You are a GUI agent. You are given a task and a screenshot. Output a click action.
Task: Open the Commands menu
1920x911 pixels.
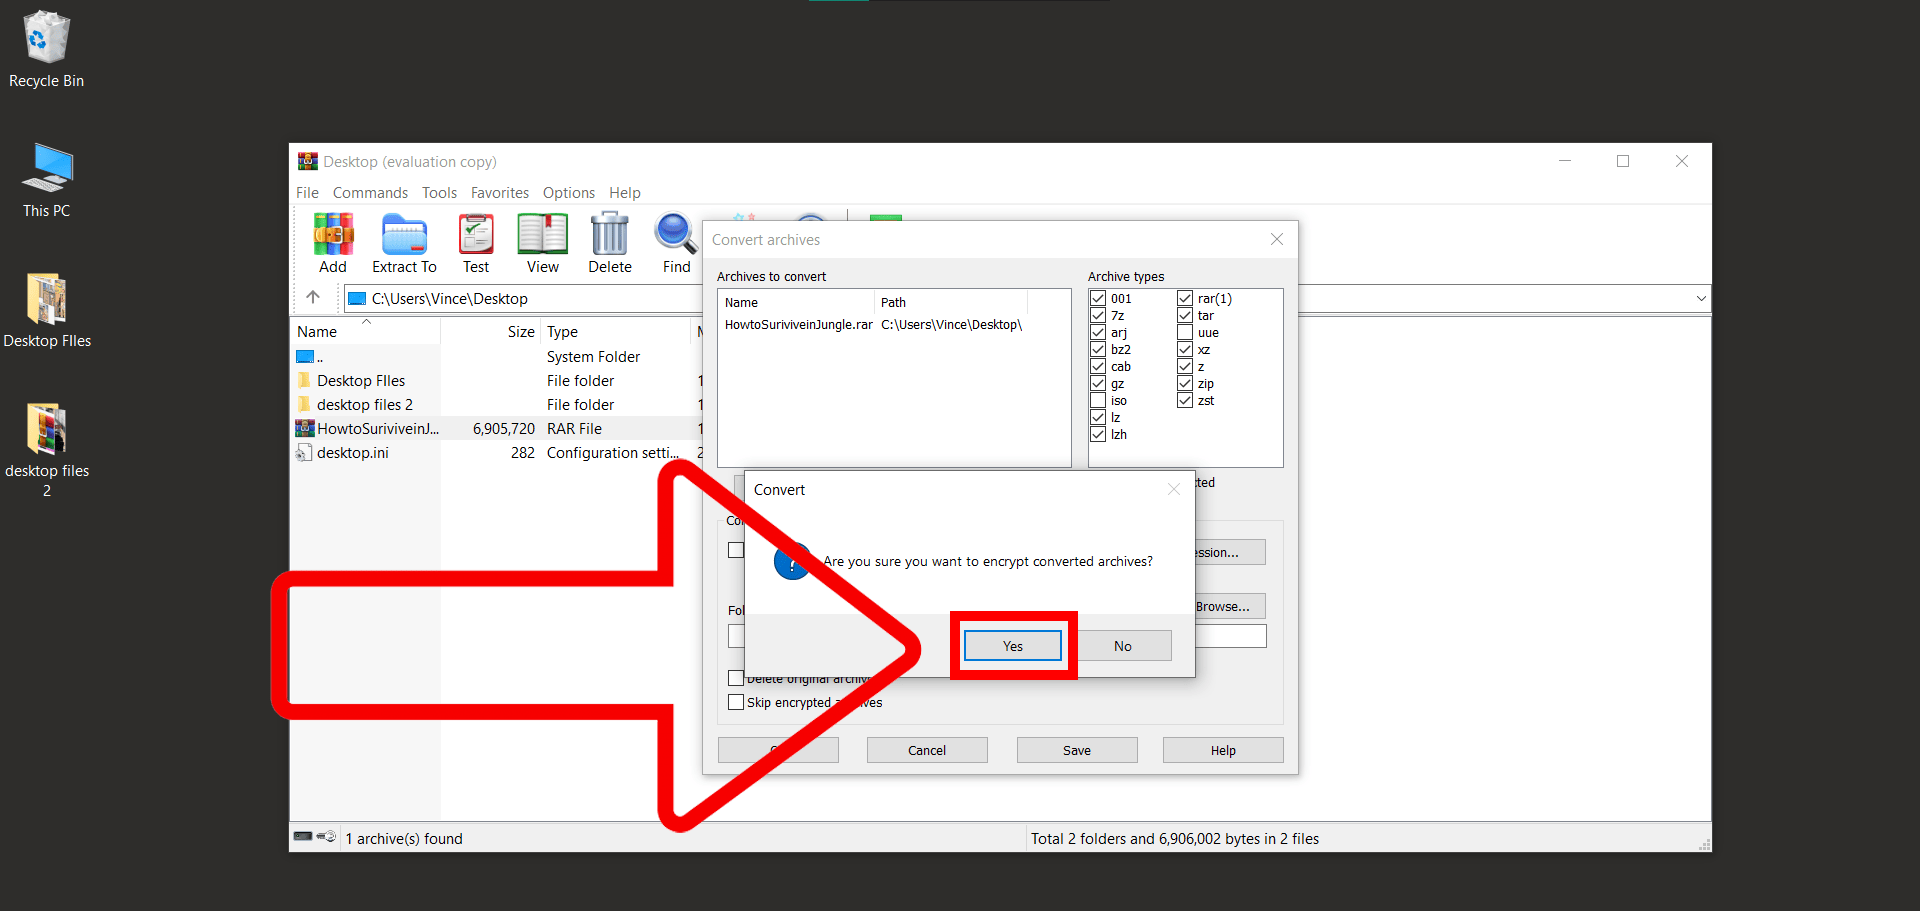(370, 192)
